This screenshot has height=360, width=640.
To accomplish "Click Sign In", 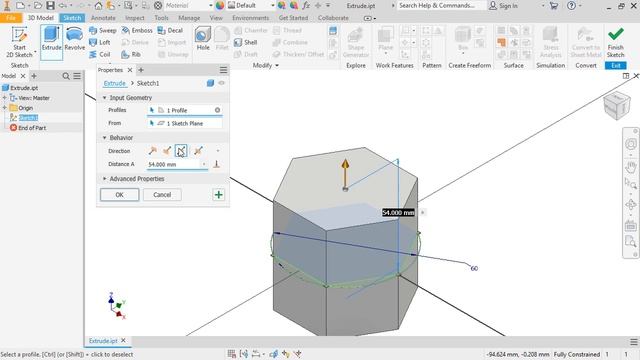I will pyautogui.click(x=504, y=6).
